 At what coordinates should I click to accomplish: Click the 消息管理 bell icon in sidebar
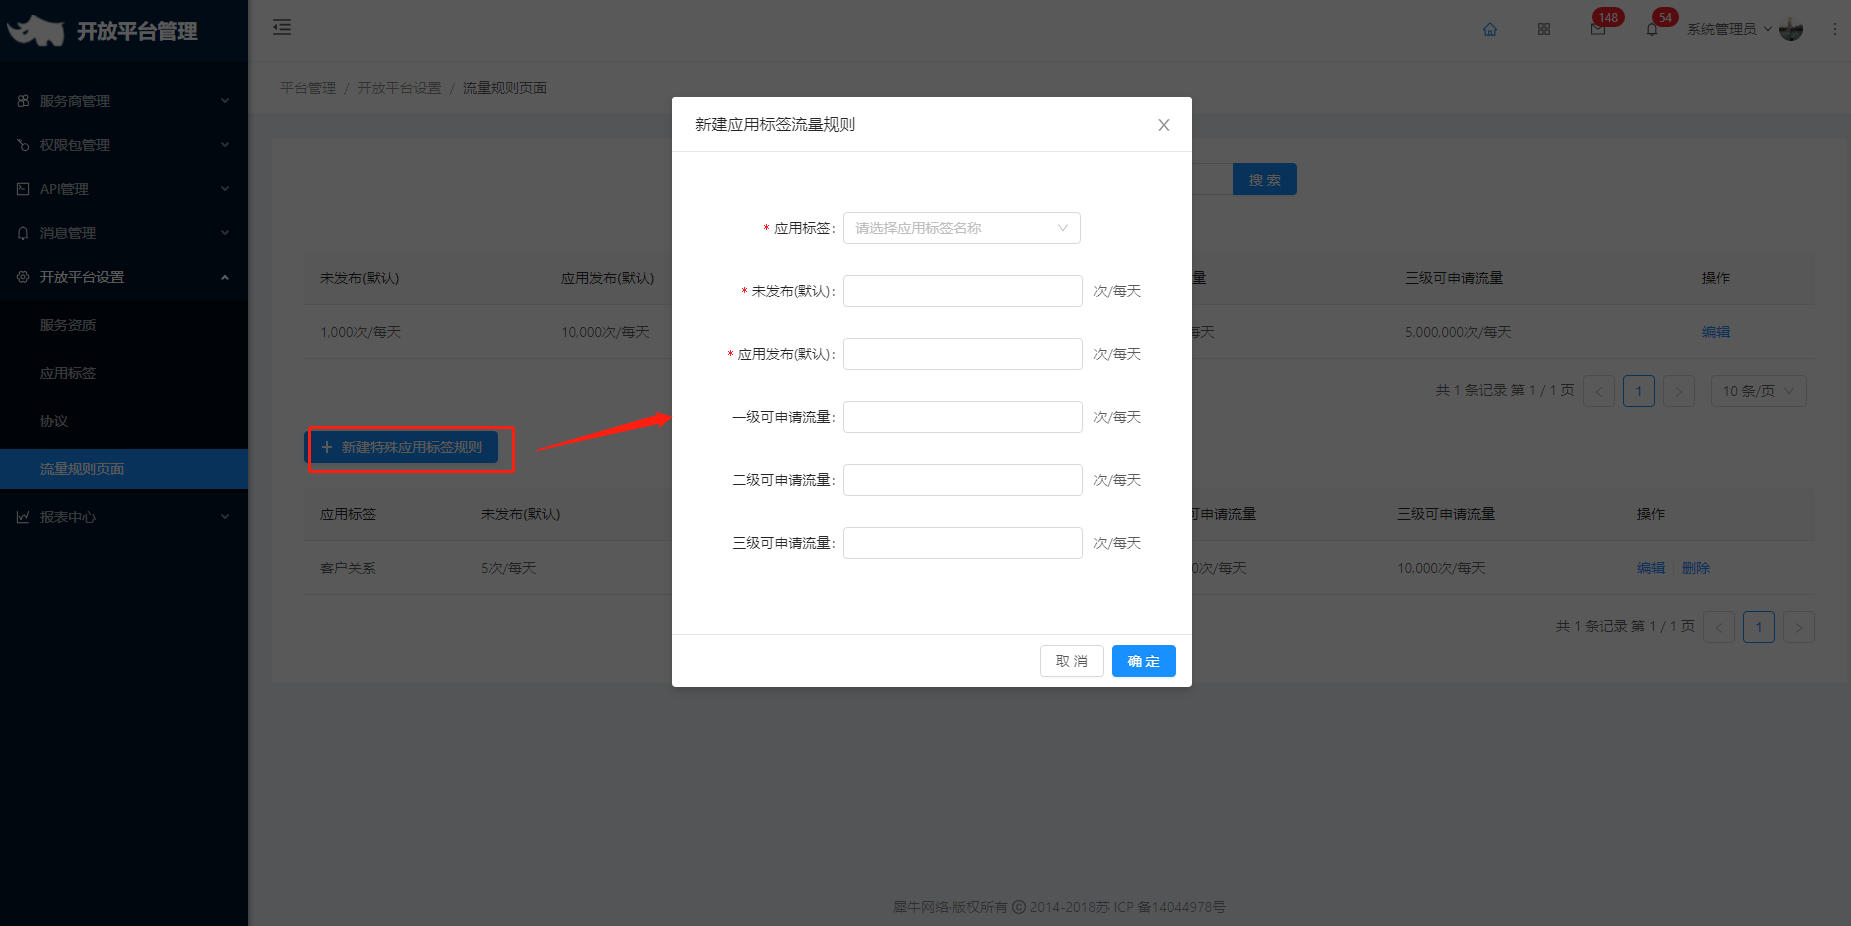pyautogui.click(x=23, y=233)
